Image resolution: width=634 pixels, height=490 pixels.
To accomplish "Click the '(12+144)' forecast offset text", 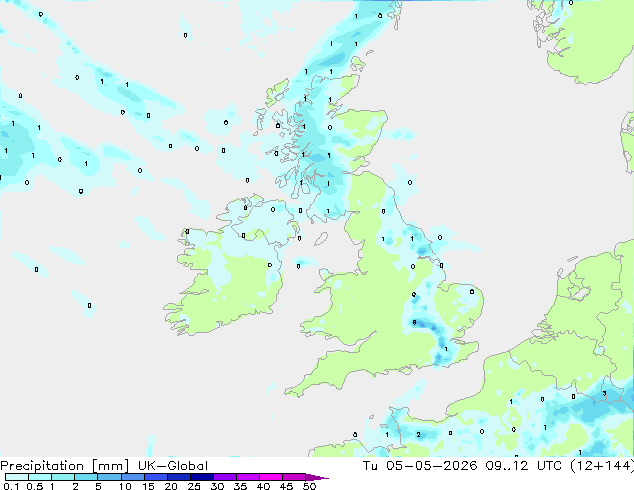I will (x=602, y=466).
